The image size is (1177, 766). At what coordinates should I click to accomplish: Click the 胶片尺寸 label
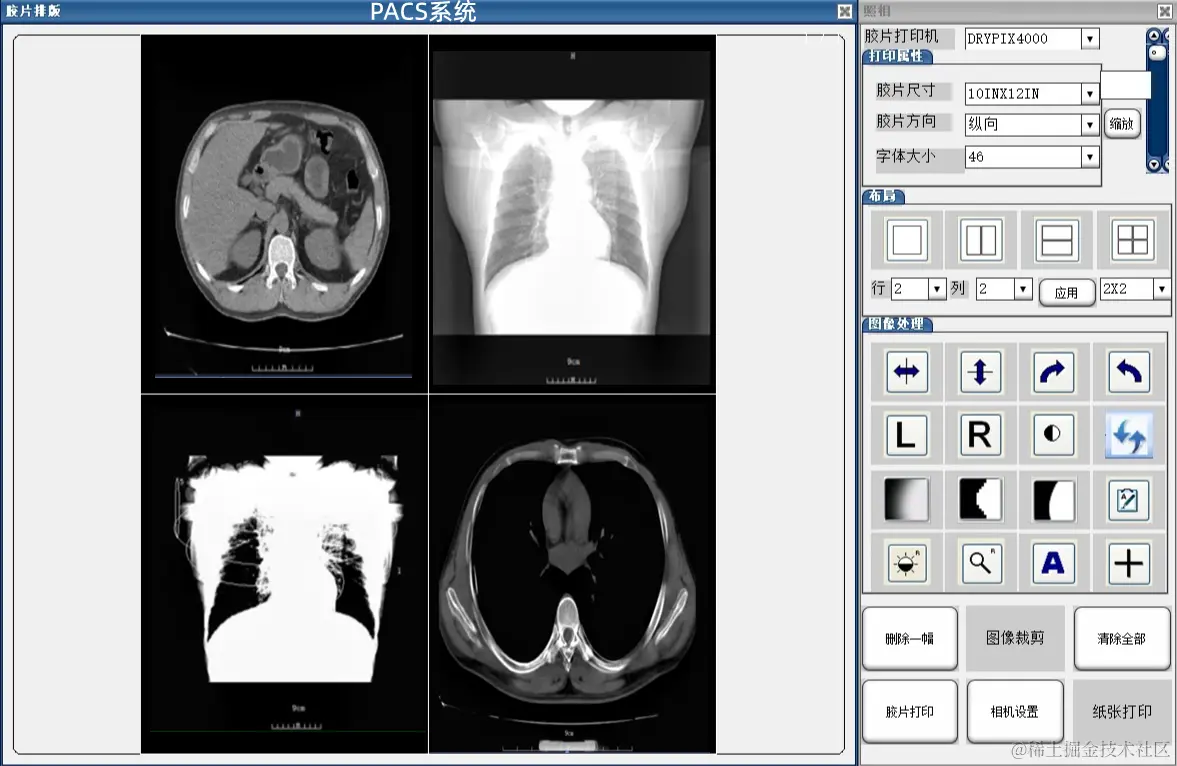click(x=906, y=90)
